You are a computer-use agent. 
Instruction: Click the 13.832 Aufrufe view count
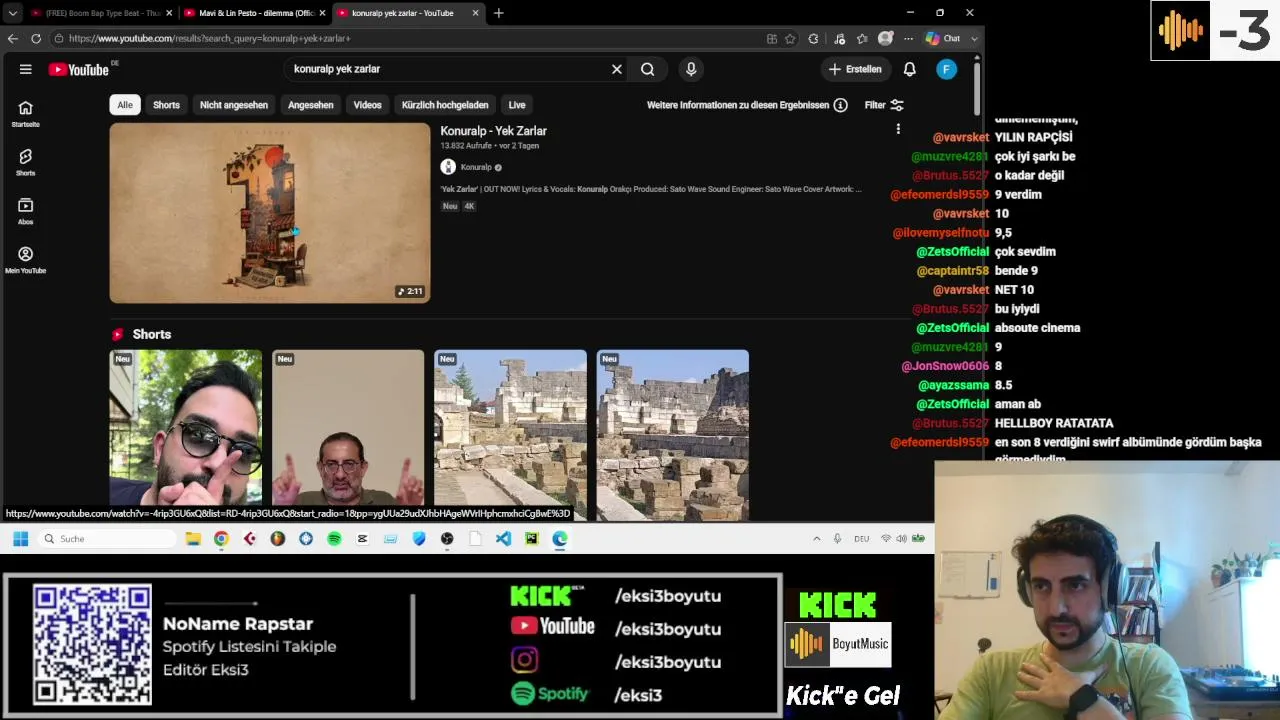[466, 146]
